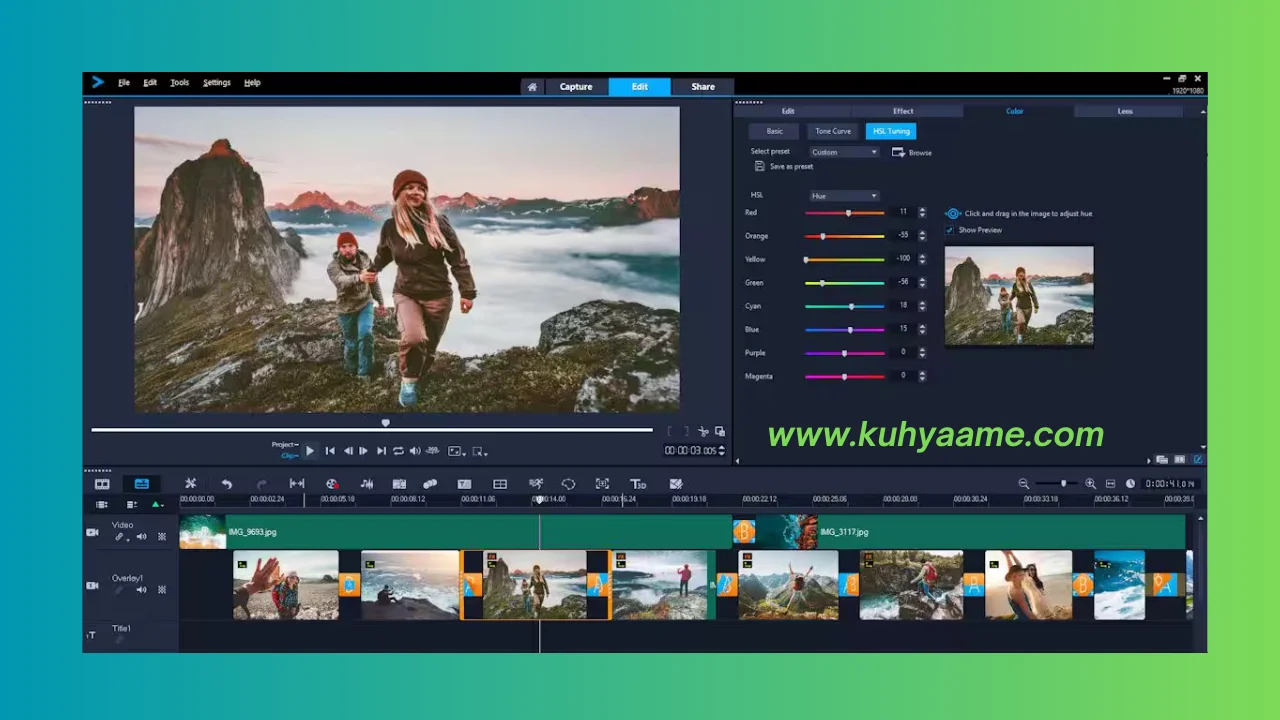
Task: Open the Sound Mixer icon
Action: coord(366,484)
